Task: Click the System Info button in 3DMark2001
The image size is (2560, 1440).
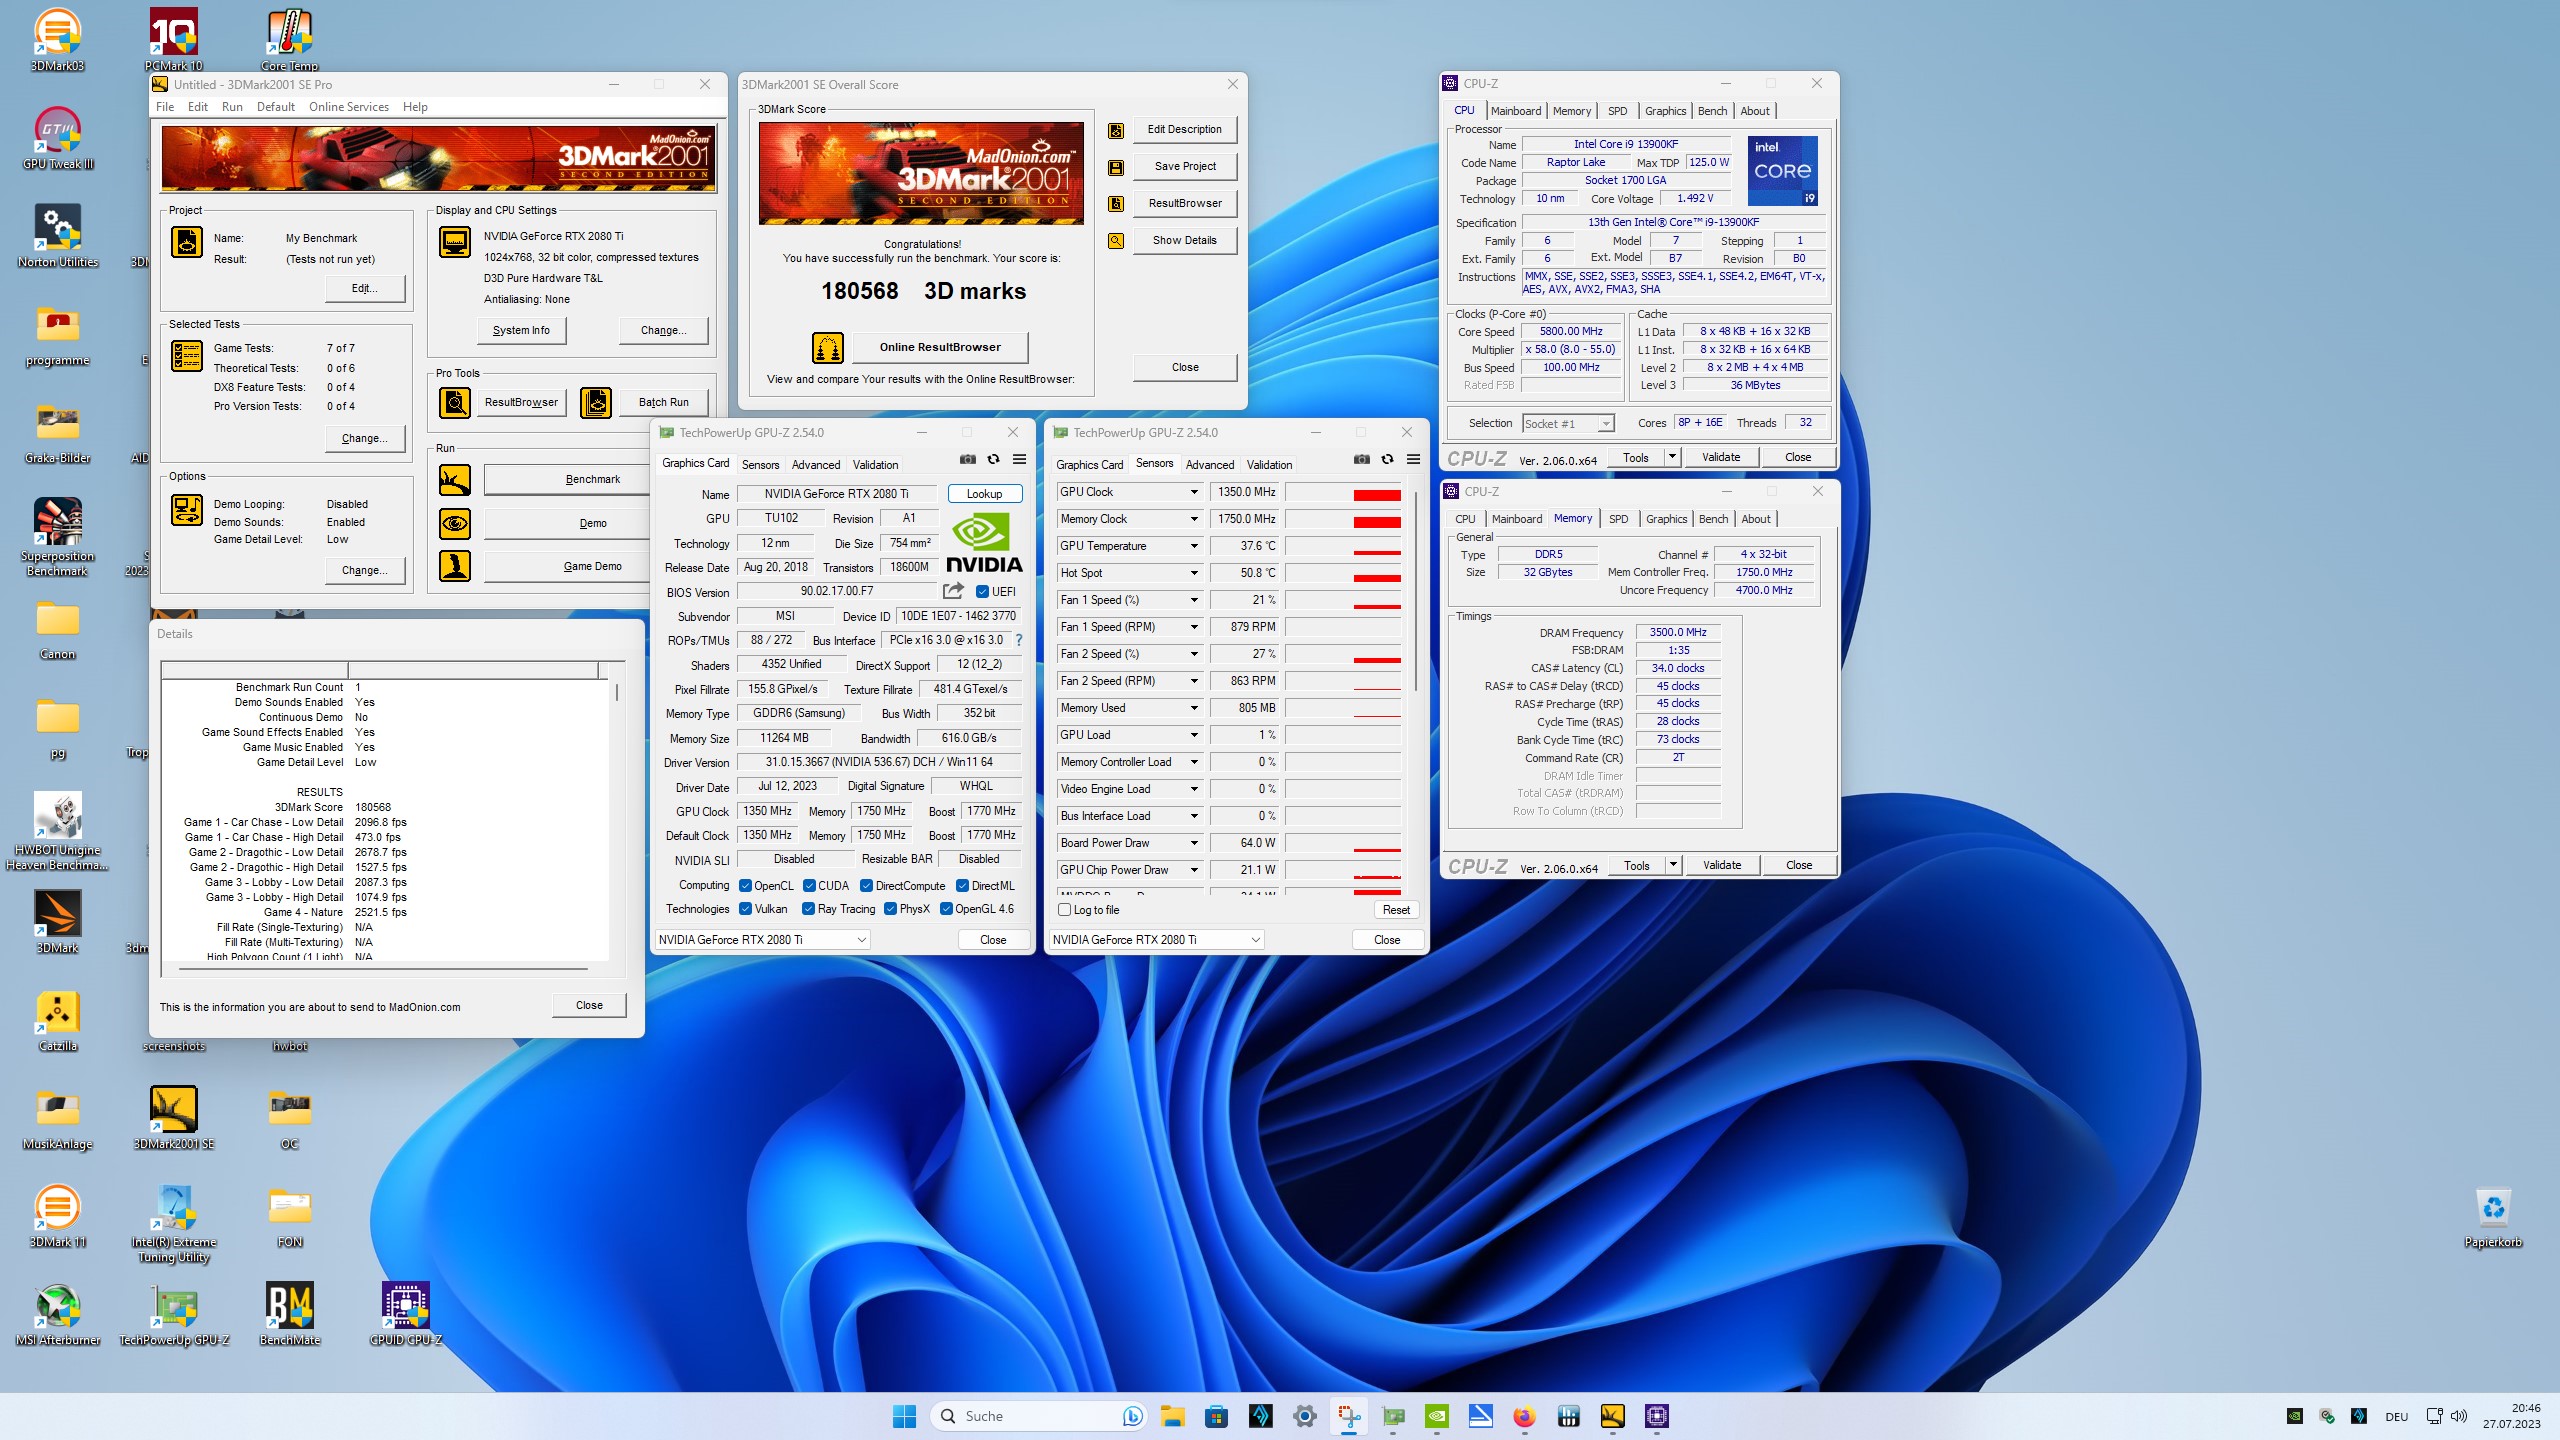Action: (x=521, y=330)
